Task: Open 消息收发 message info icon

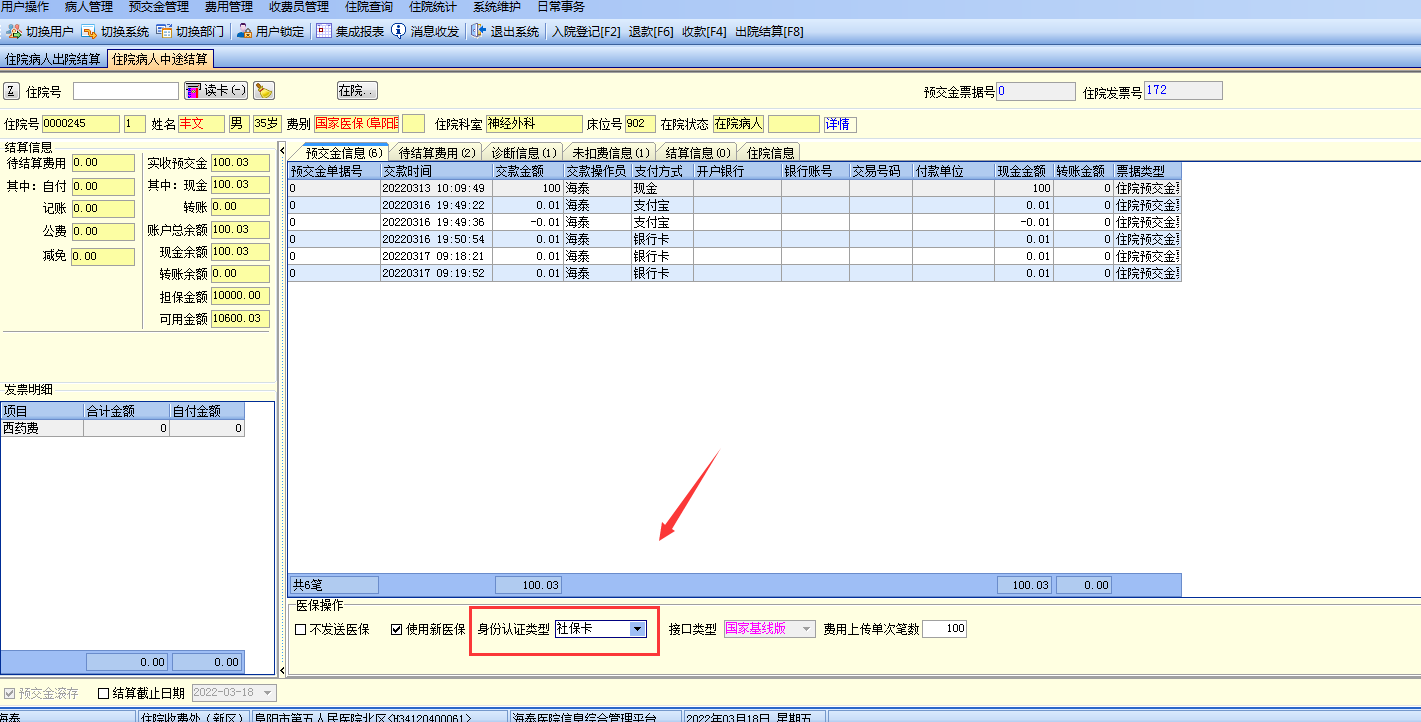Action: point(399,31)
